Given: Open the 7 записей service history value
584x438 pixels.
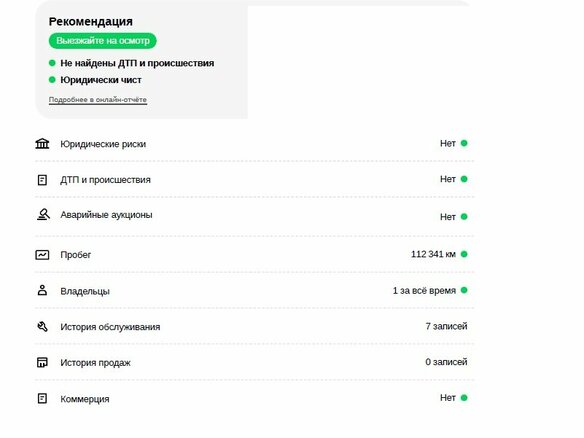Looking at the screenshot, I should (446, 326).
